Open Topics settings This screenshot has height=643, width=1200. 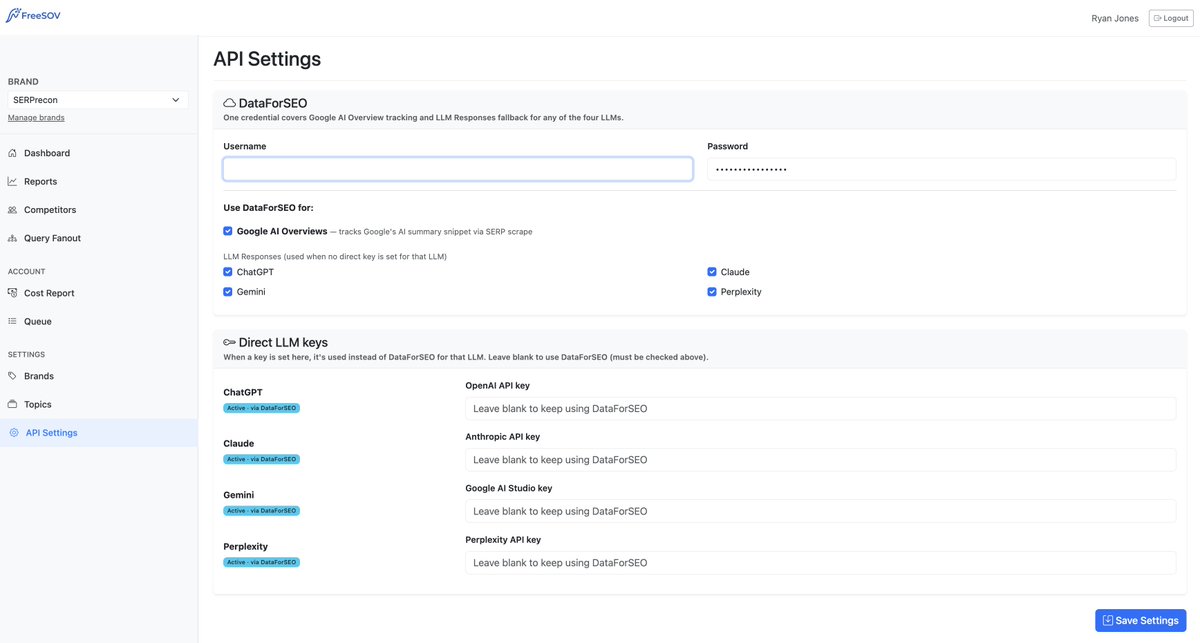point(98,404)
